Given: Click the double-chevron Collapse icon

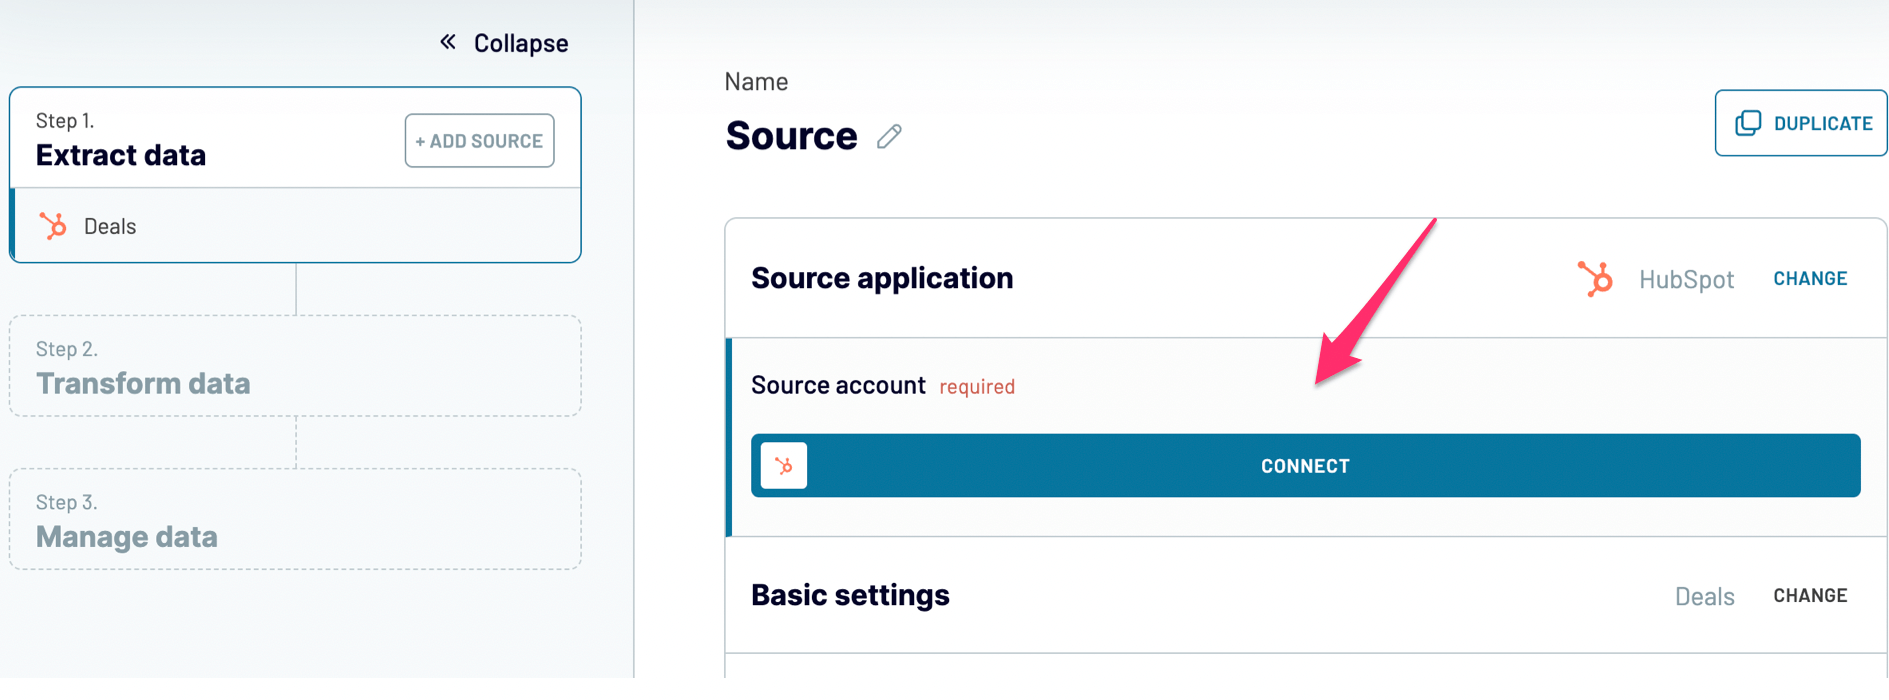Looking at the screenshot, I should [x=448, y=42].
